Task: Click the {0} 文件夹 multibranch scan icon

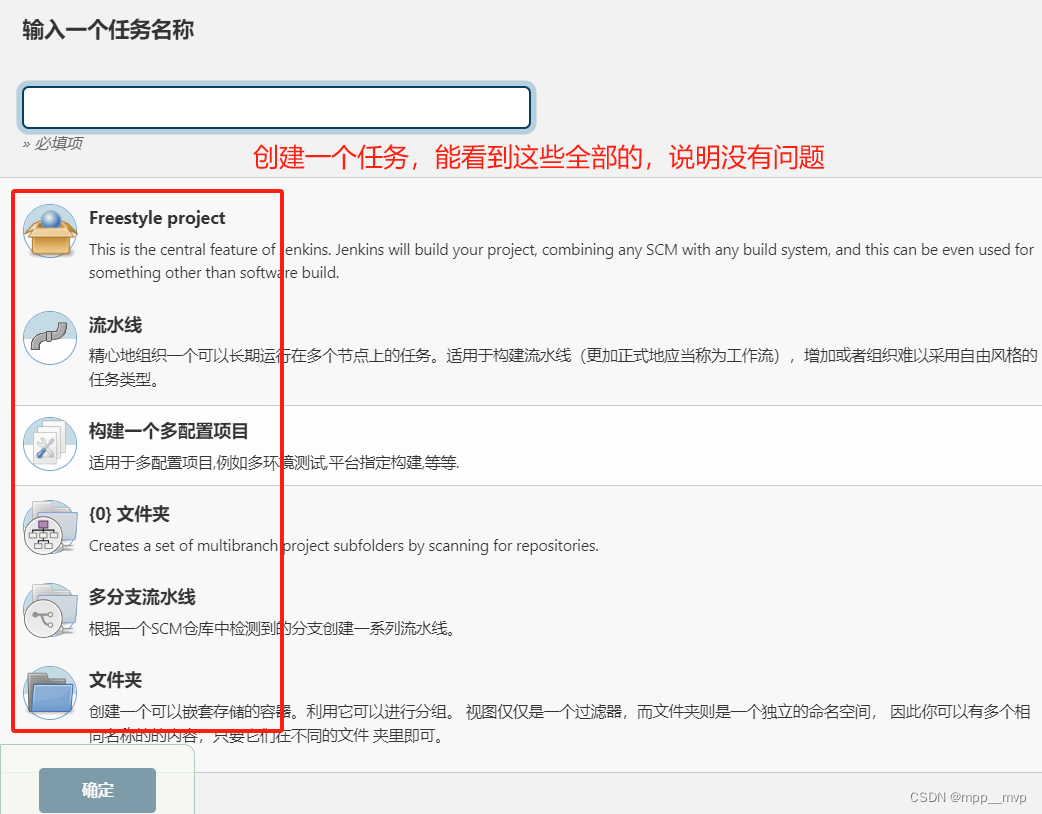Action: point(49,528)
